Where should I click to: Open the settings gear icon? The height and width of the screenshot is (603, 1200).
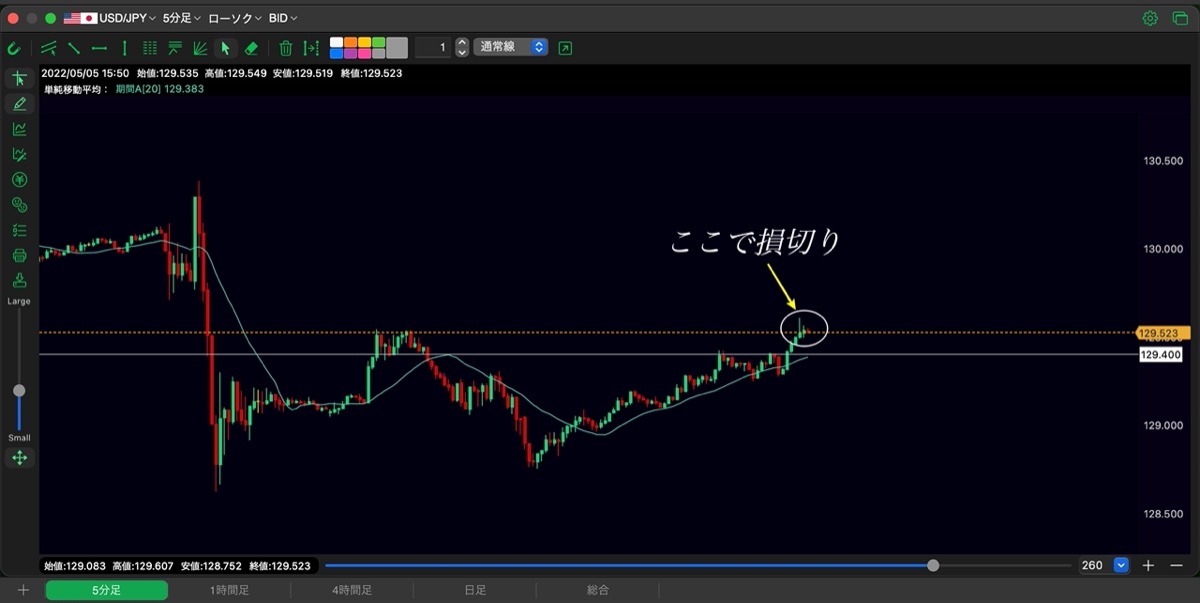tap(1150, 18)
